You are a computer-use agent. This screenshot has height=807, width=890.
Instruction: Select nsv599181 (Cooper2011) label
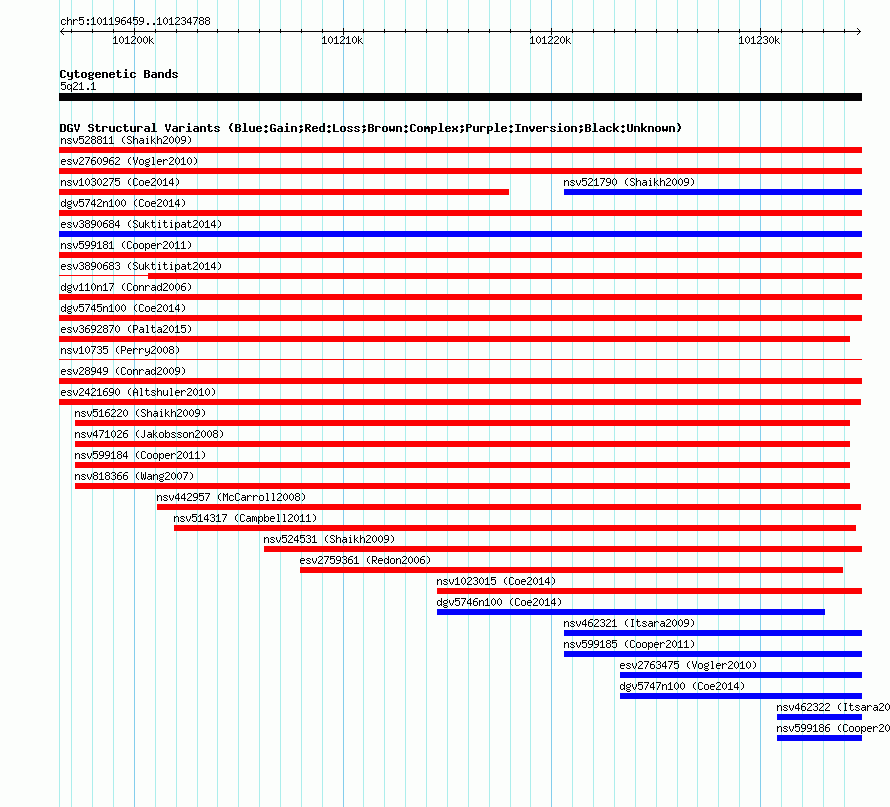click(126, 245)
